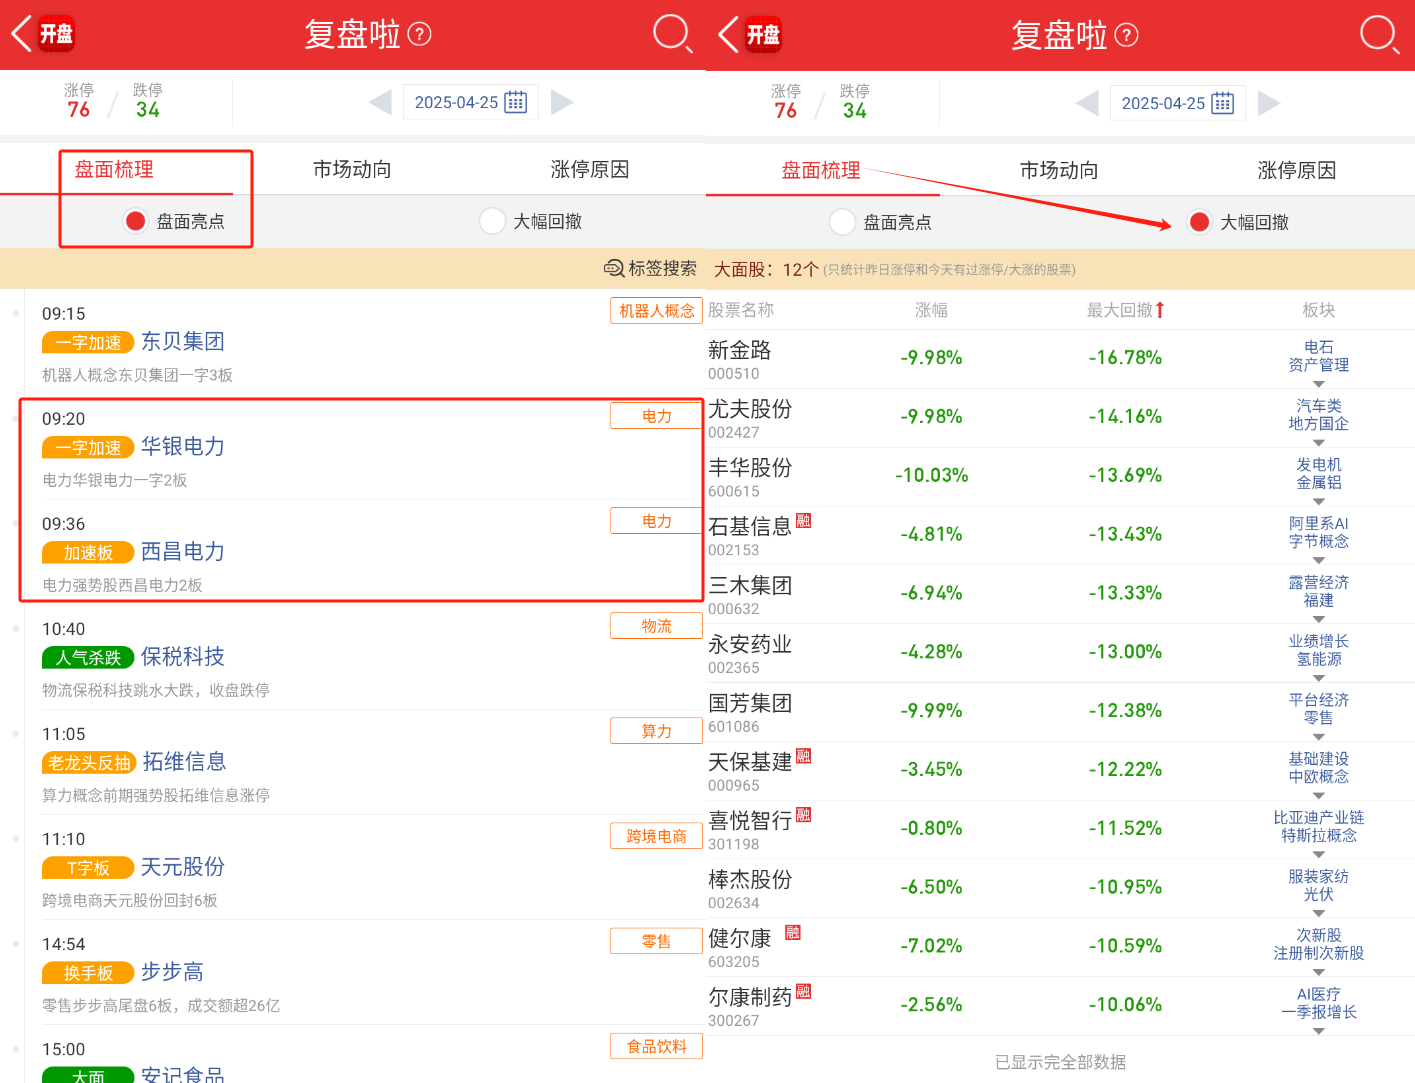The height and width of the screenshot is (1083, 1415).
Task: Expand sector tags for 新金路
Action: [1318, 384]
